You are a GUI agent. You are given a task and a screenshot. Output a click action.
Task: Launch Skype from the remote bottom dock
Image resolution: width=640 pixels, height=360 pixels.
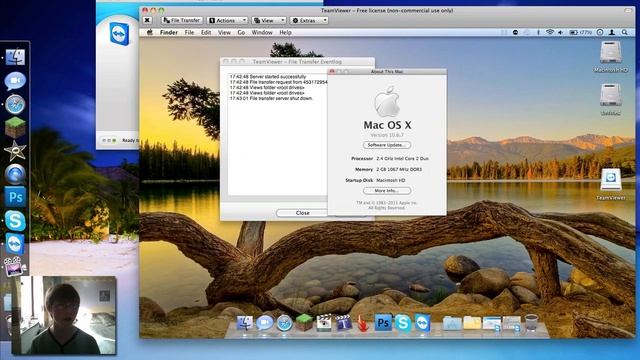click(x=403, y=323)
